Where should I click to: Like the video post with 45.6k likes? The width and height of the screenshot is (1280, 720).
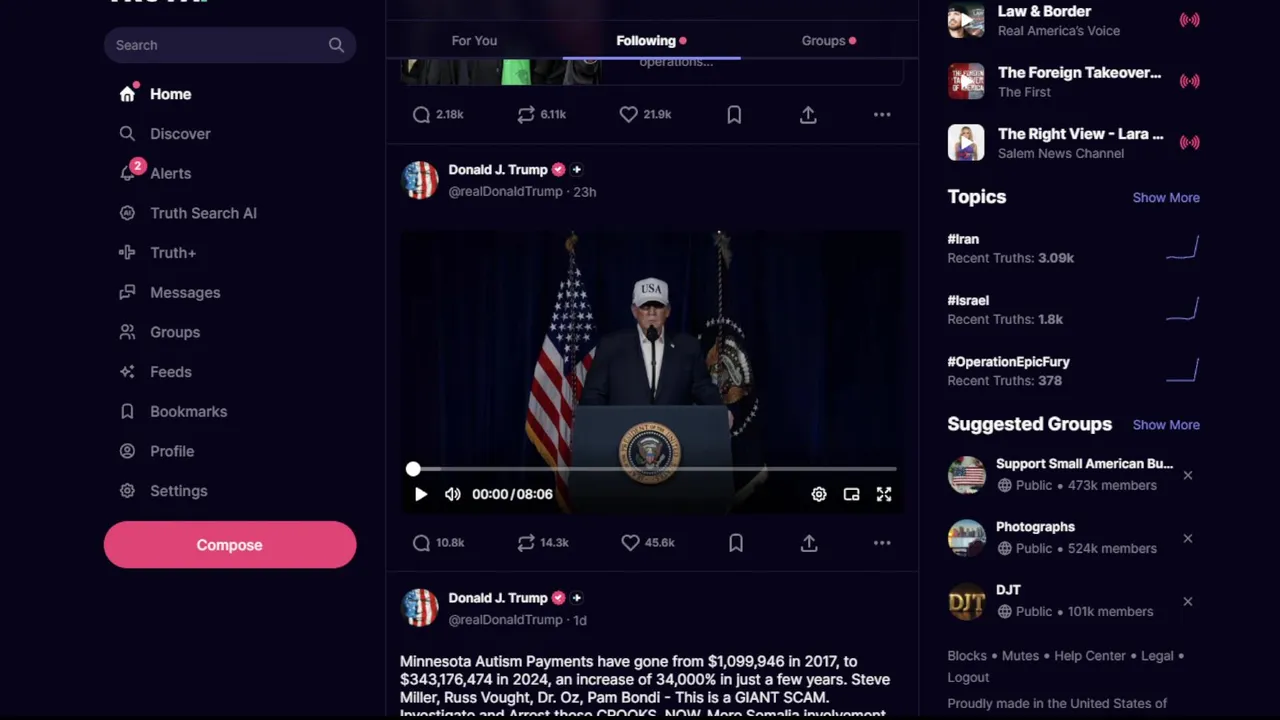coord(630,543)
